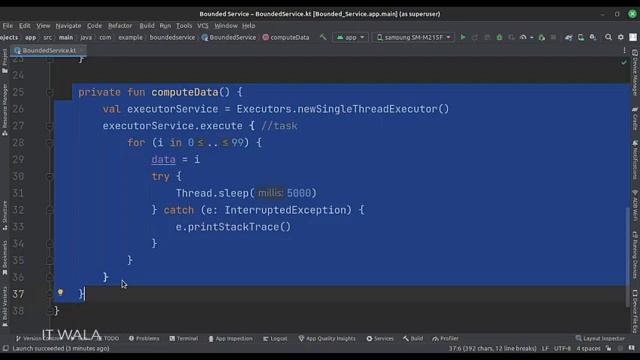Screen dimensions: 640x360
Task: Toggle the read-only lock icon in status bar
Action: [x=609, y=349]
